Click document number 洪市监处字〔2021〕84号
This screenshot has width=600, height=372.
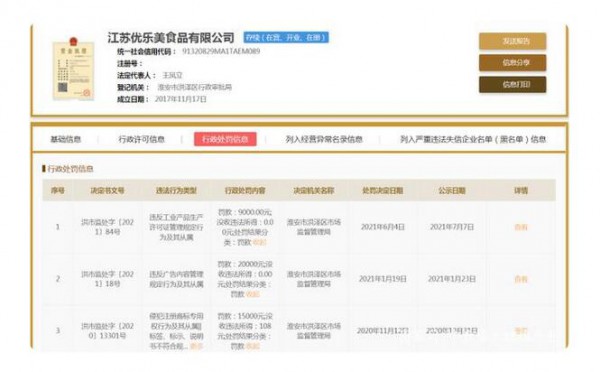click(107, 227)
